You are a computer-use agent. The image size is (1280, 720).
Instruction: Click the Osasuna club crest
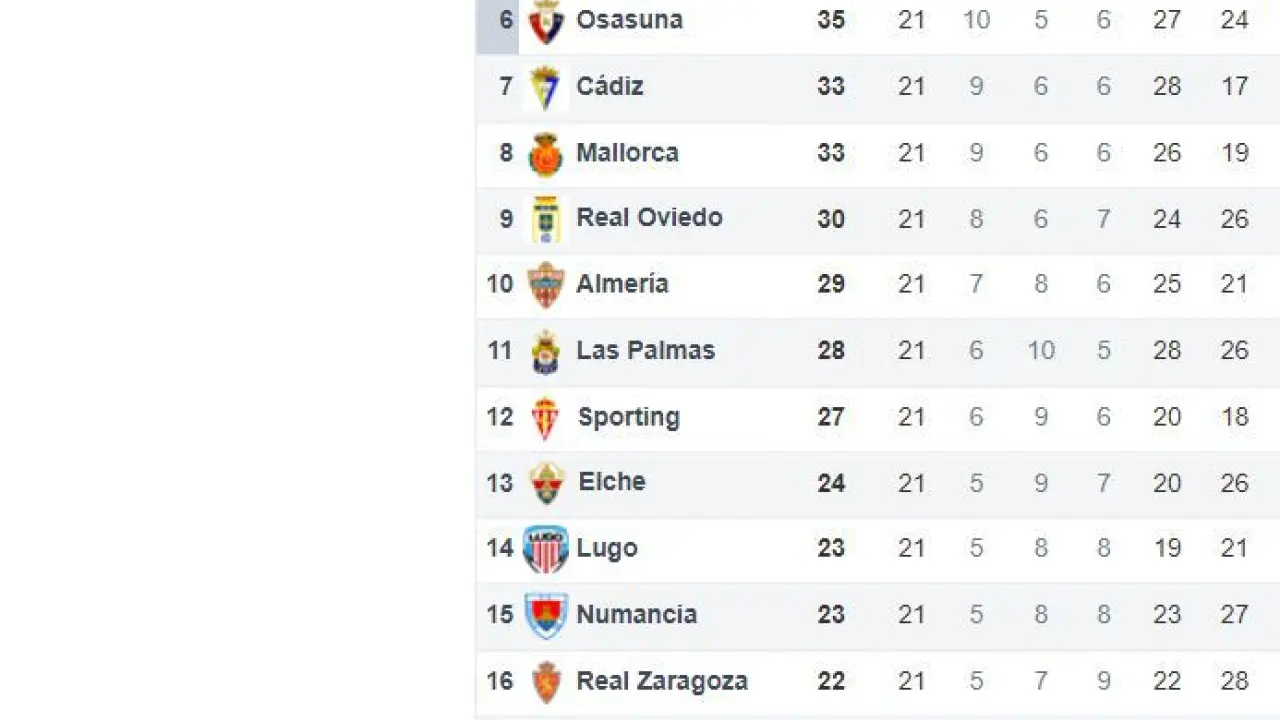point(546,22)
